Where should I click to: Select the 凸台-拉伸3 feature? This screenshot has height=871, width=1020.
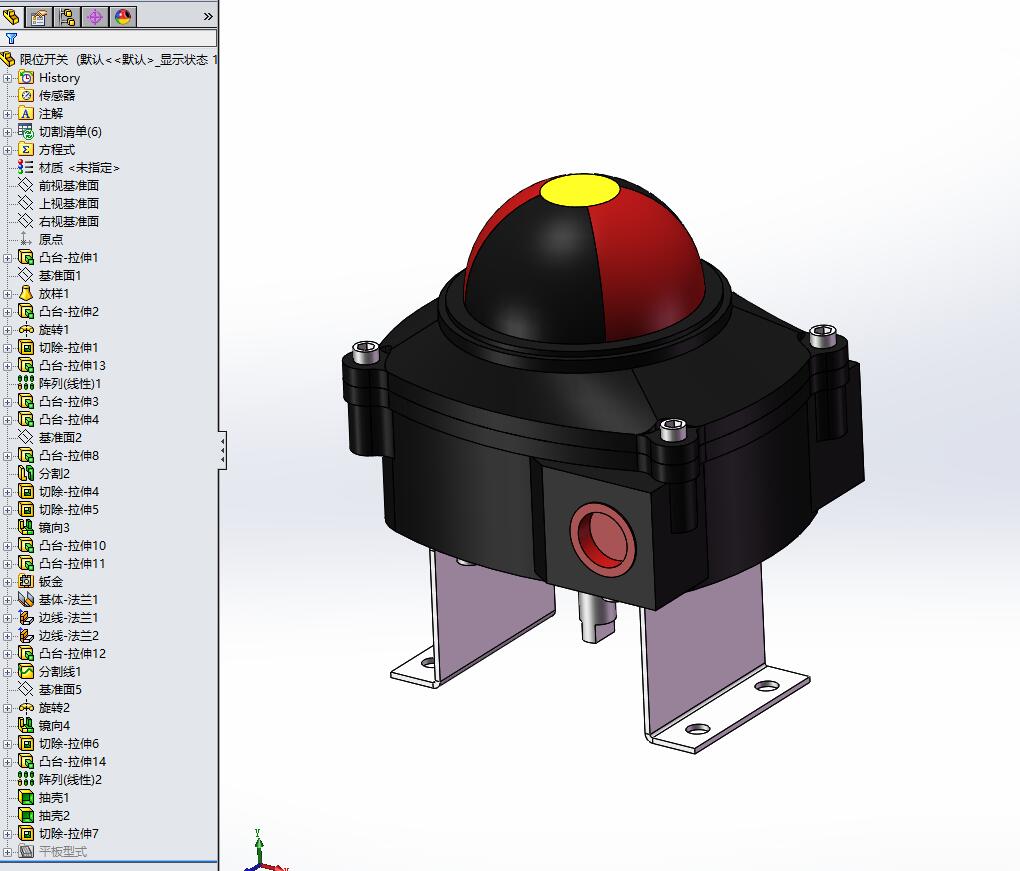coord(59,401)
